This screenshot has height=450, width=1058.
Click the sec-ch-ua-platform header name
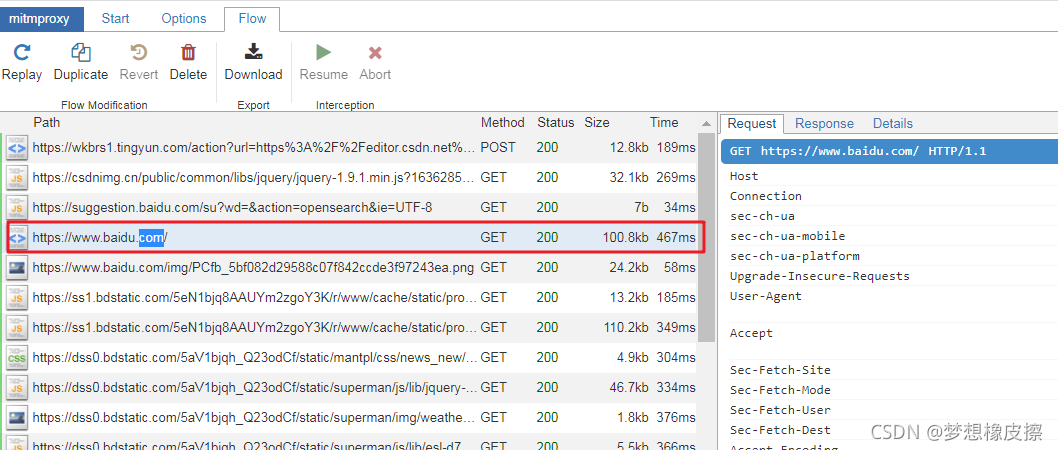click(x=795, y=256)
